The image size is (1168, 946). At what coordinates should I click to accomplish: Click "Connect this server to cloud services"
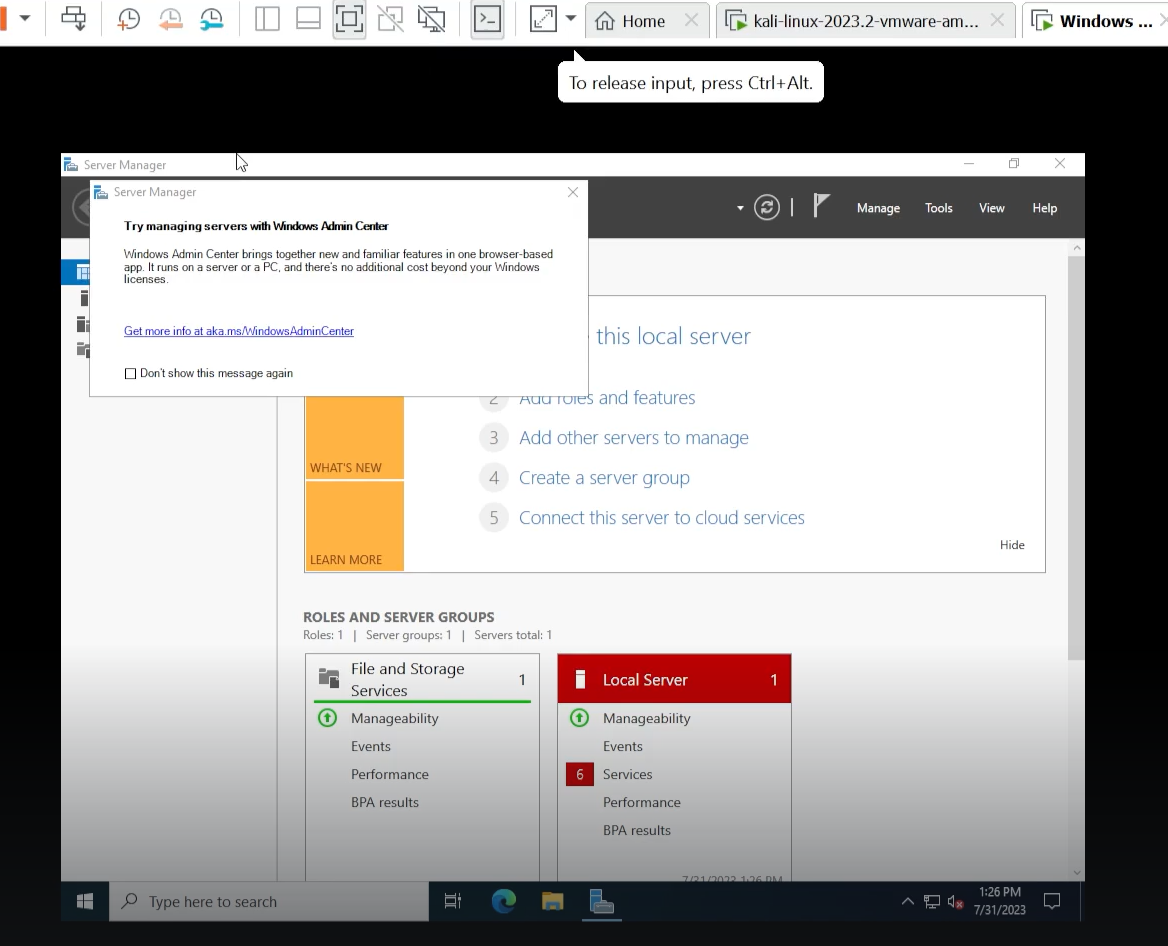point(661,518)
